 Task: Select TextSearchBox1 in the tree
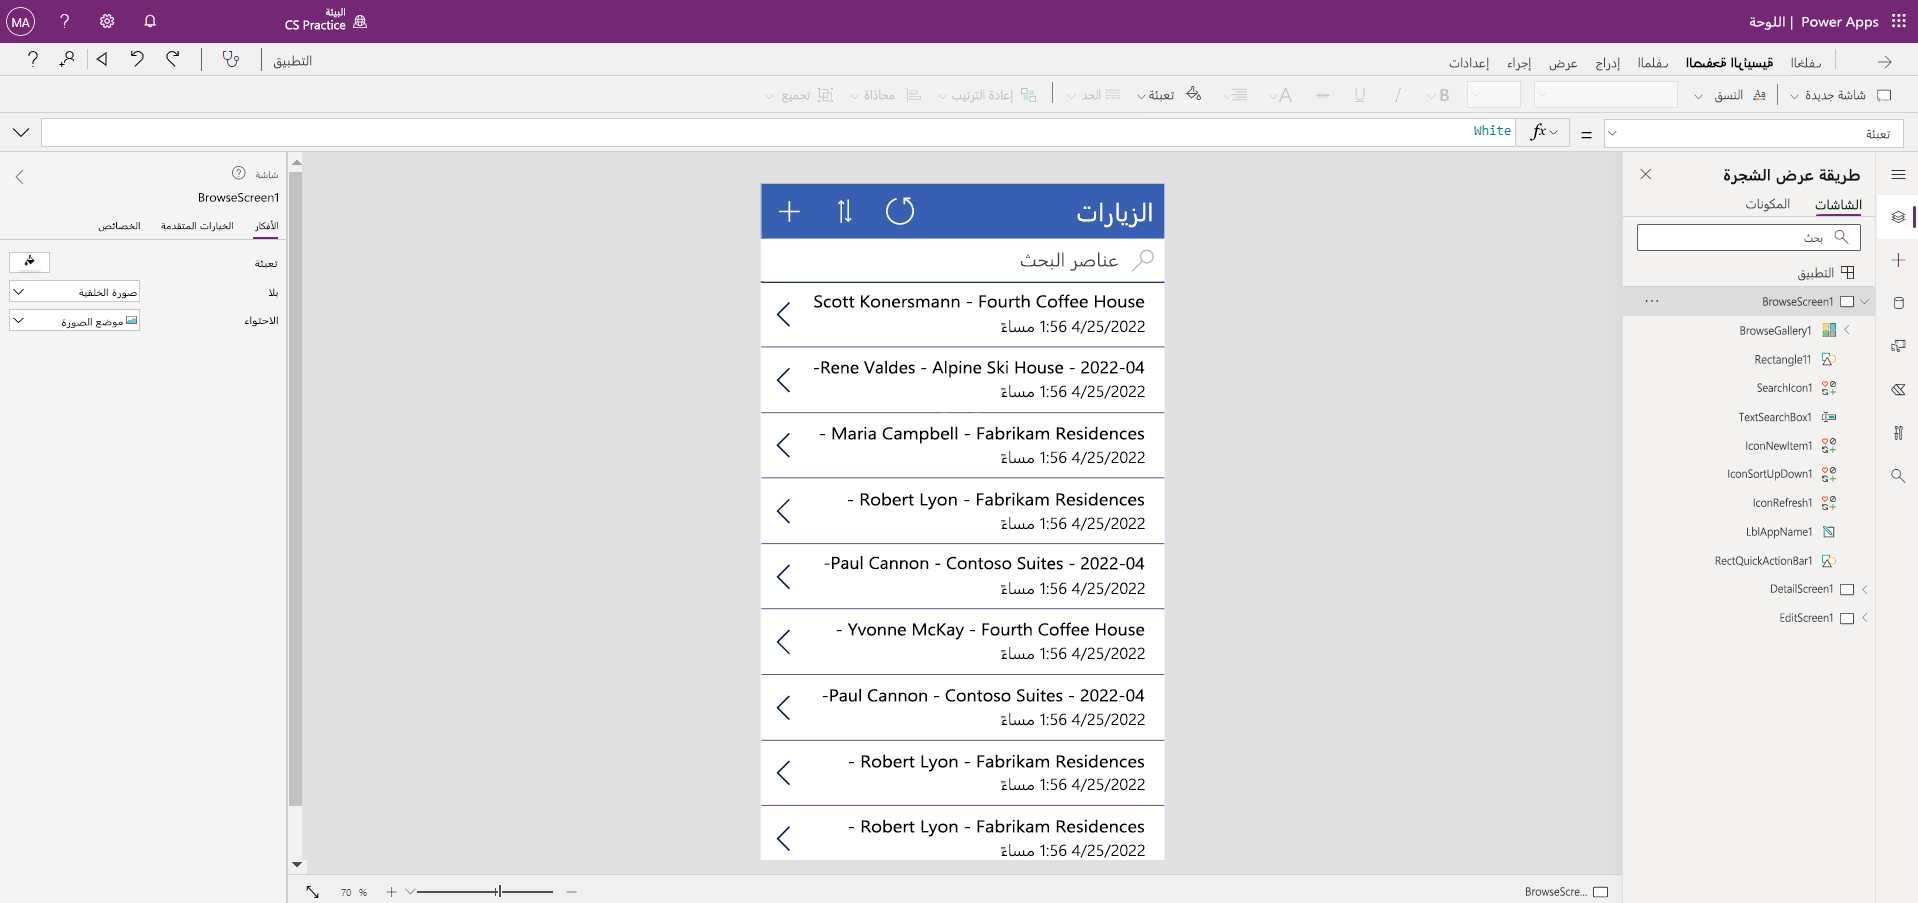(x=1775, y=417)
